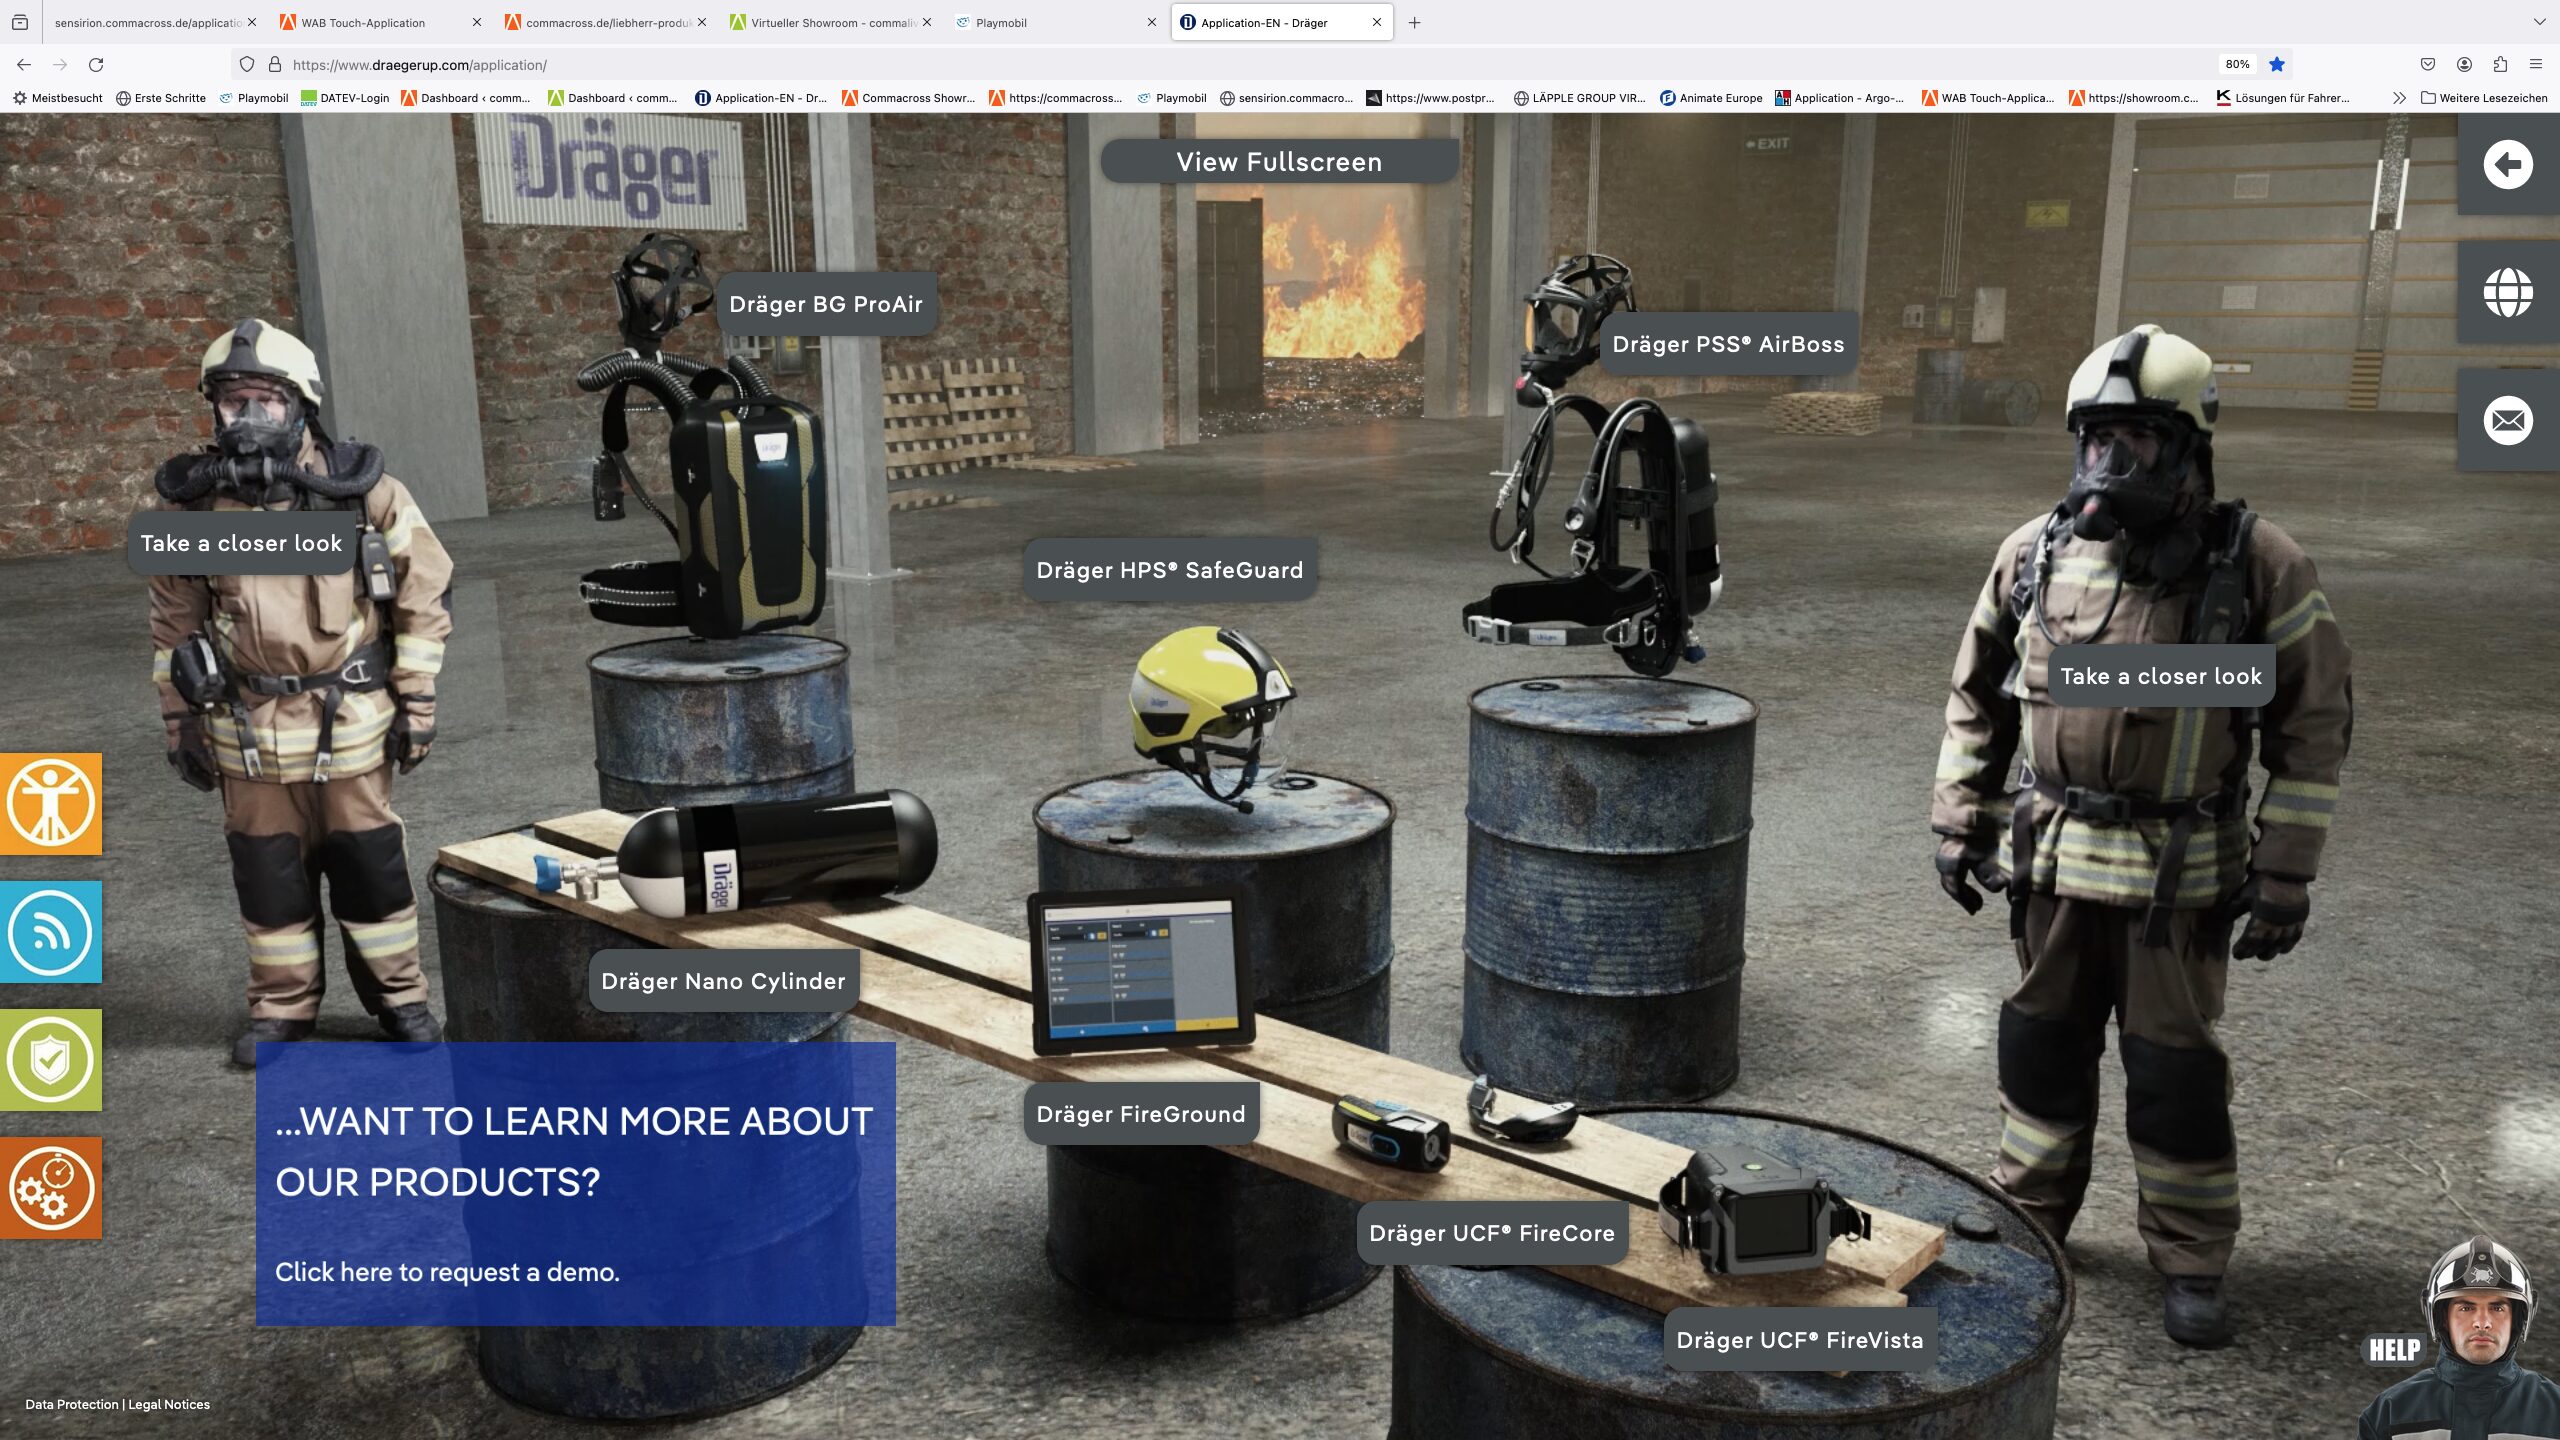Open the Dräger UCF FireCore label
The height and width of the screenshot is (1440, 2560).
click(x=1492, y=1233)
